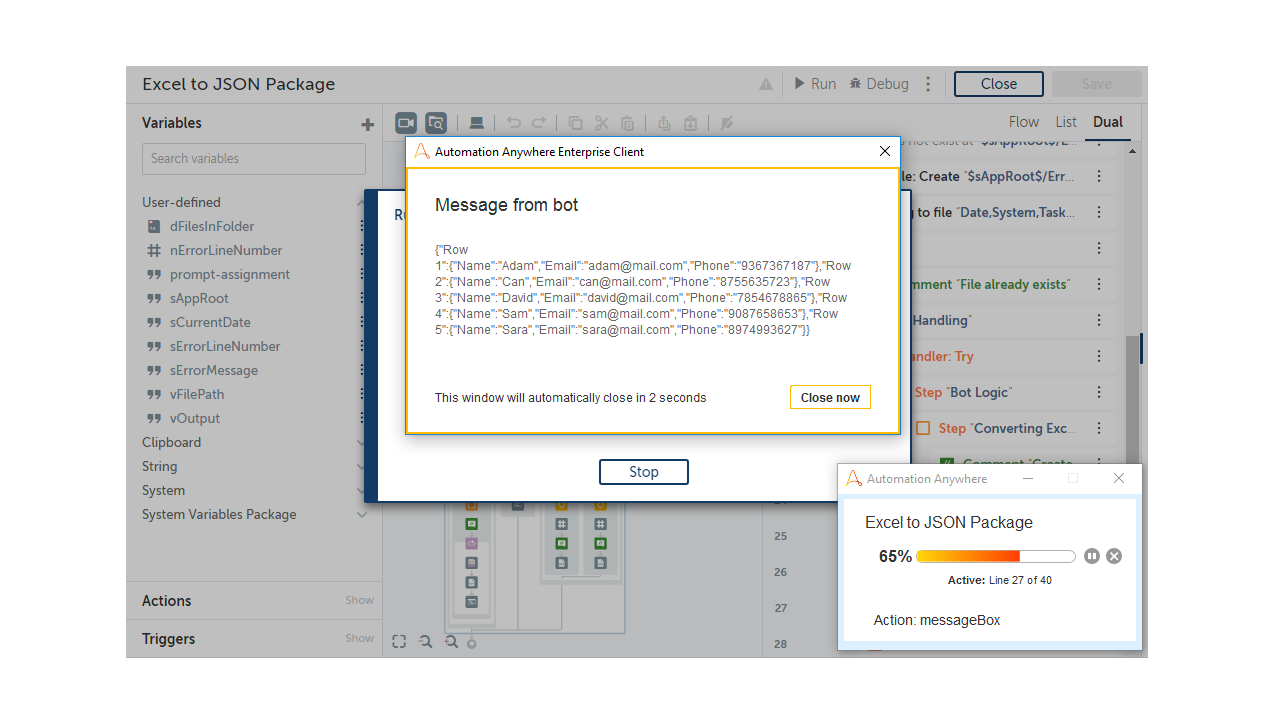Close the Automation Anywhere progress window

pos(1119,479)
